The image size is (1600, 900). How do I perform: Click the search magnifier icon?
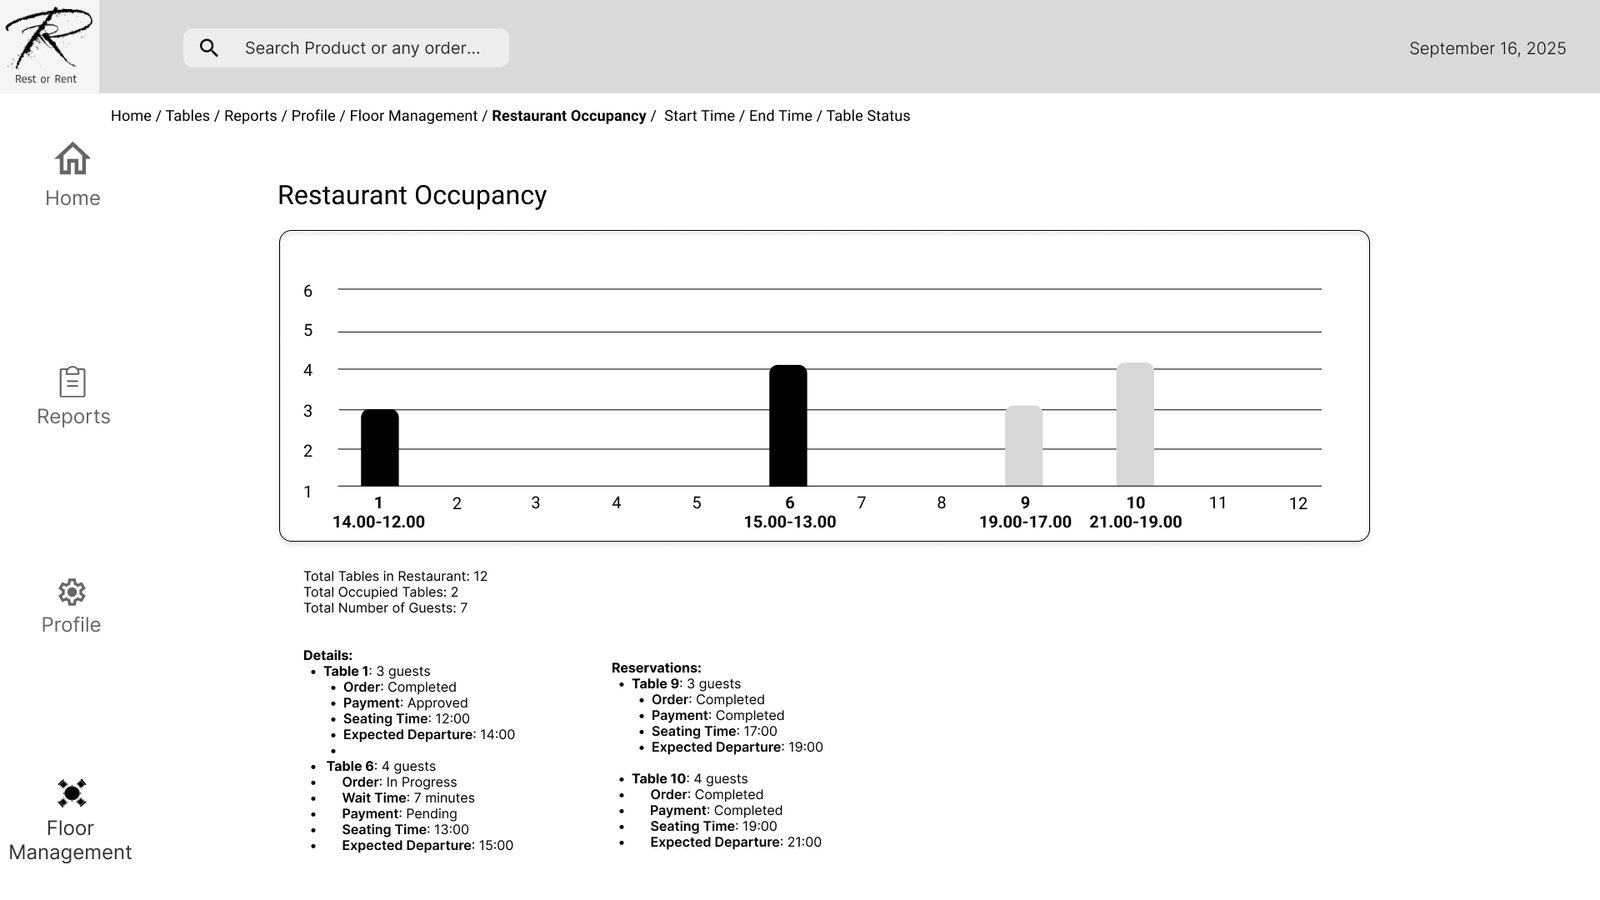click(209, 48)
